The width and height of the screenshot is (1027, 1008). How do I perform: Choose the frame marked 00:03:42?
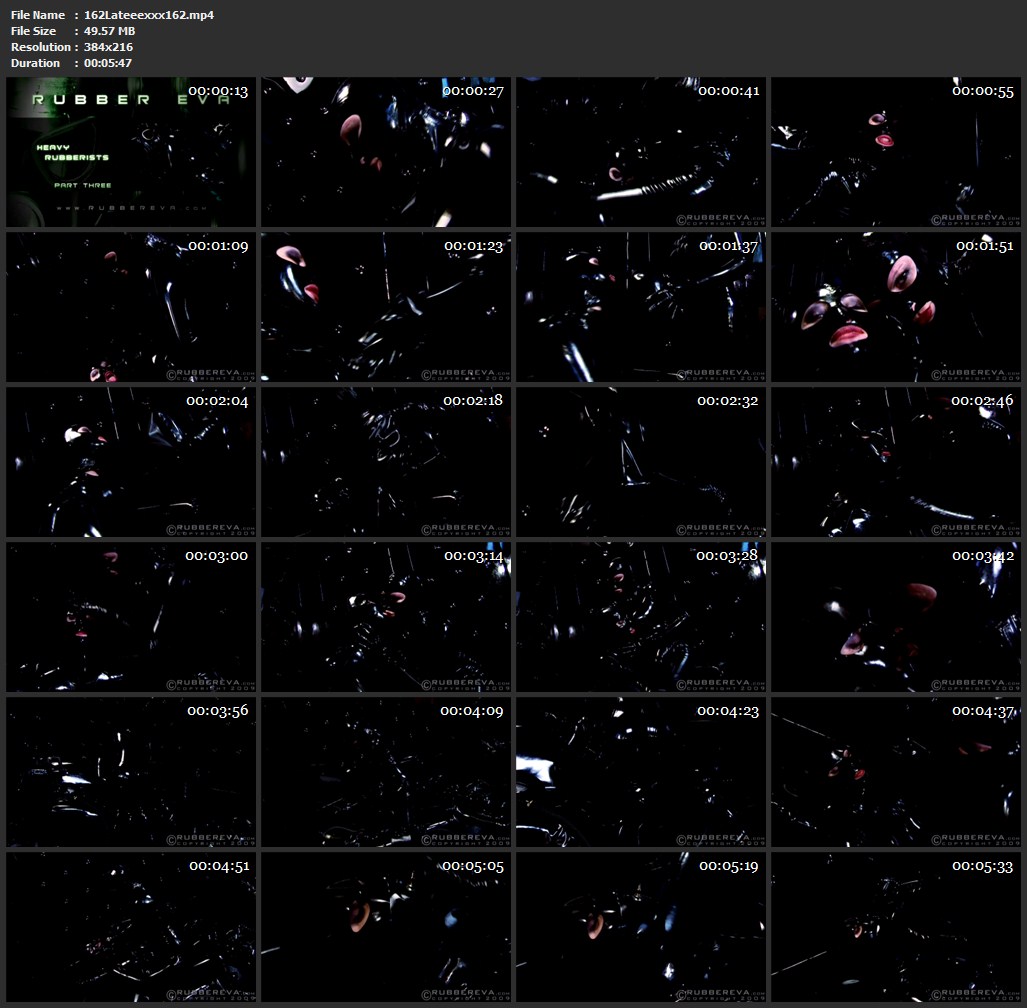895,617
